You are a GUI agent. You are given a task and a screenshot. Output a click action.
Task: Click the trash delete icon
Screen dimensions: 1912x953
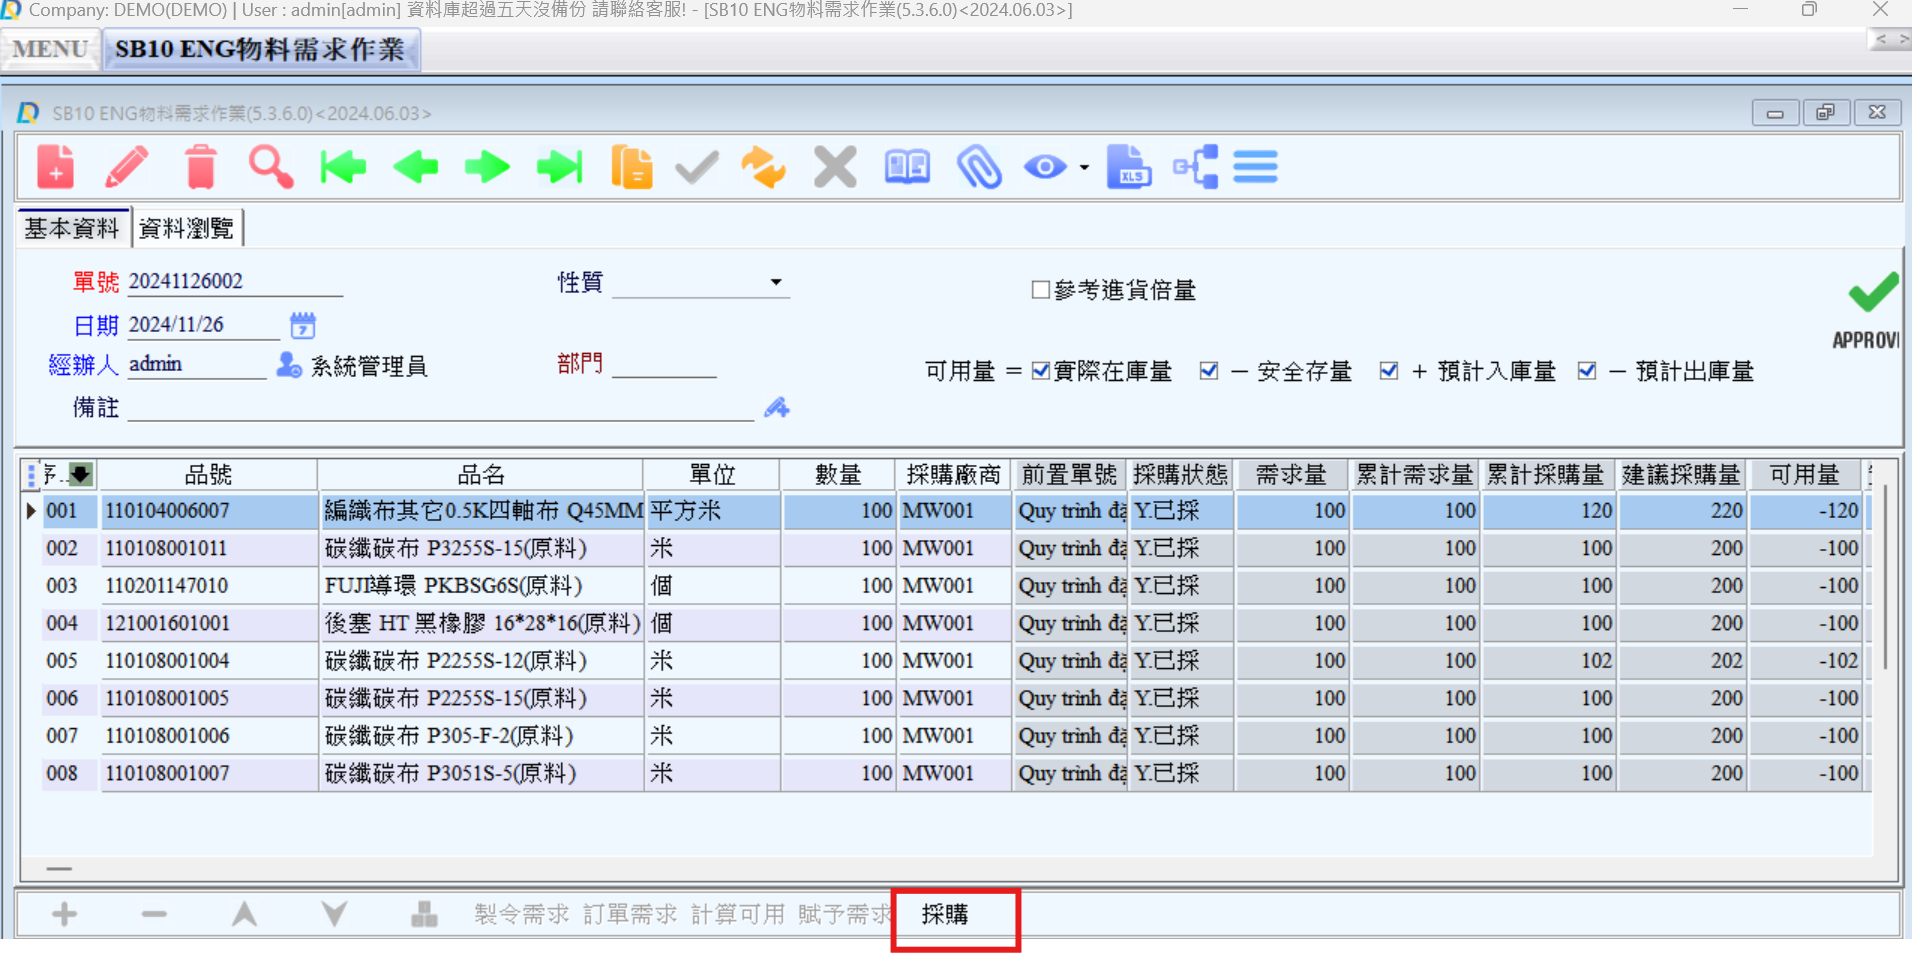[x=201, y=167]
